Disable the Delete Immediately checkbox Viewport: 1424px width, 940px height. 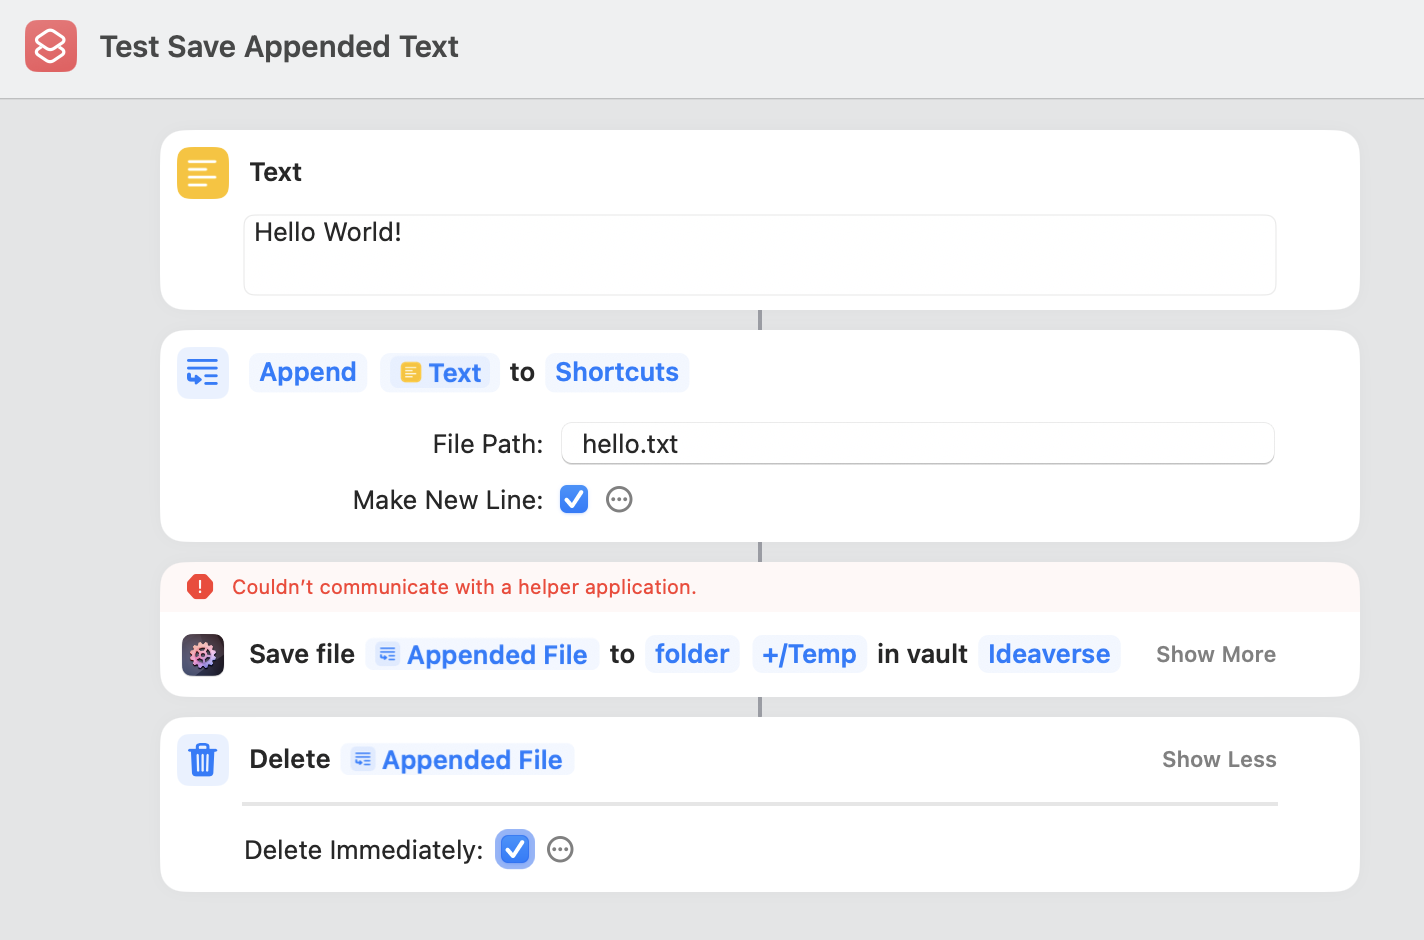tap(515, 850)
